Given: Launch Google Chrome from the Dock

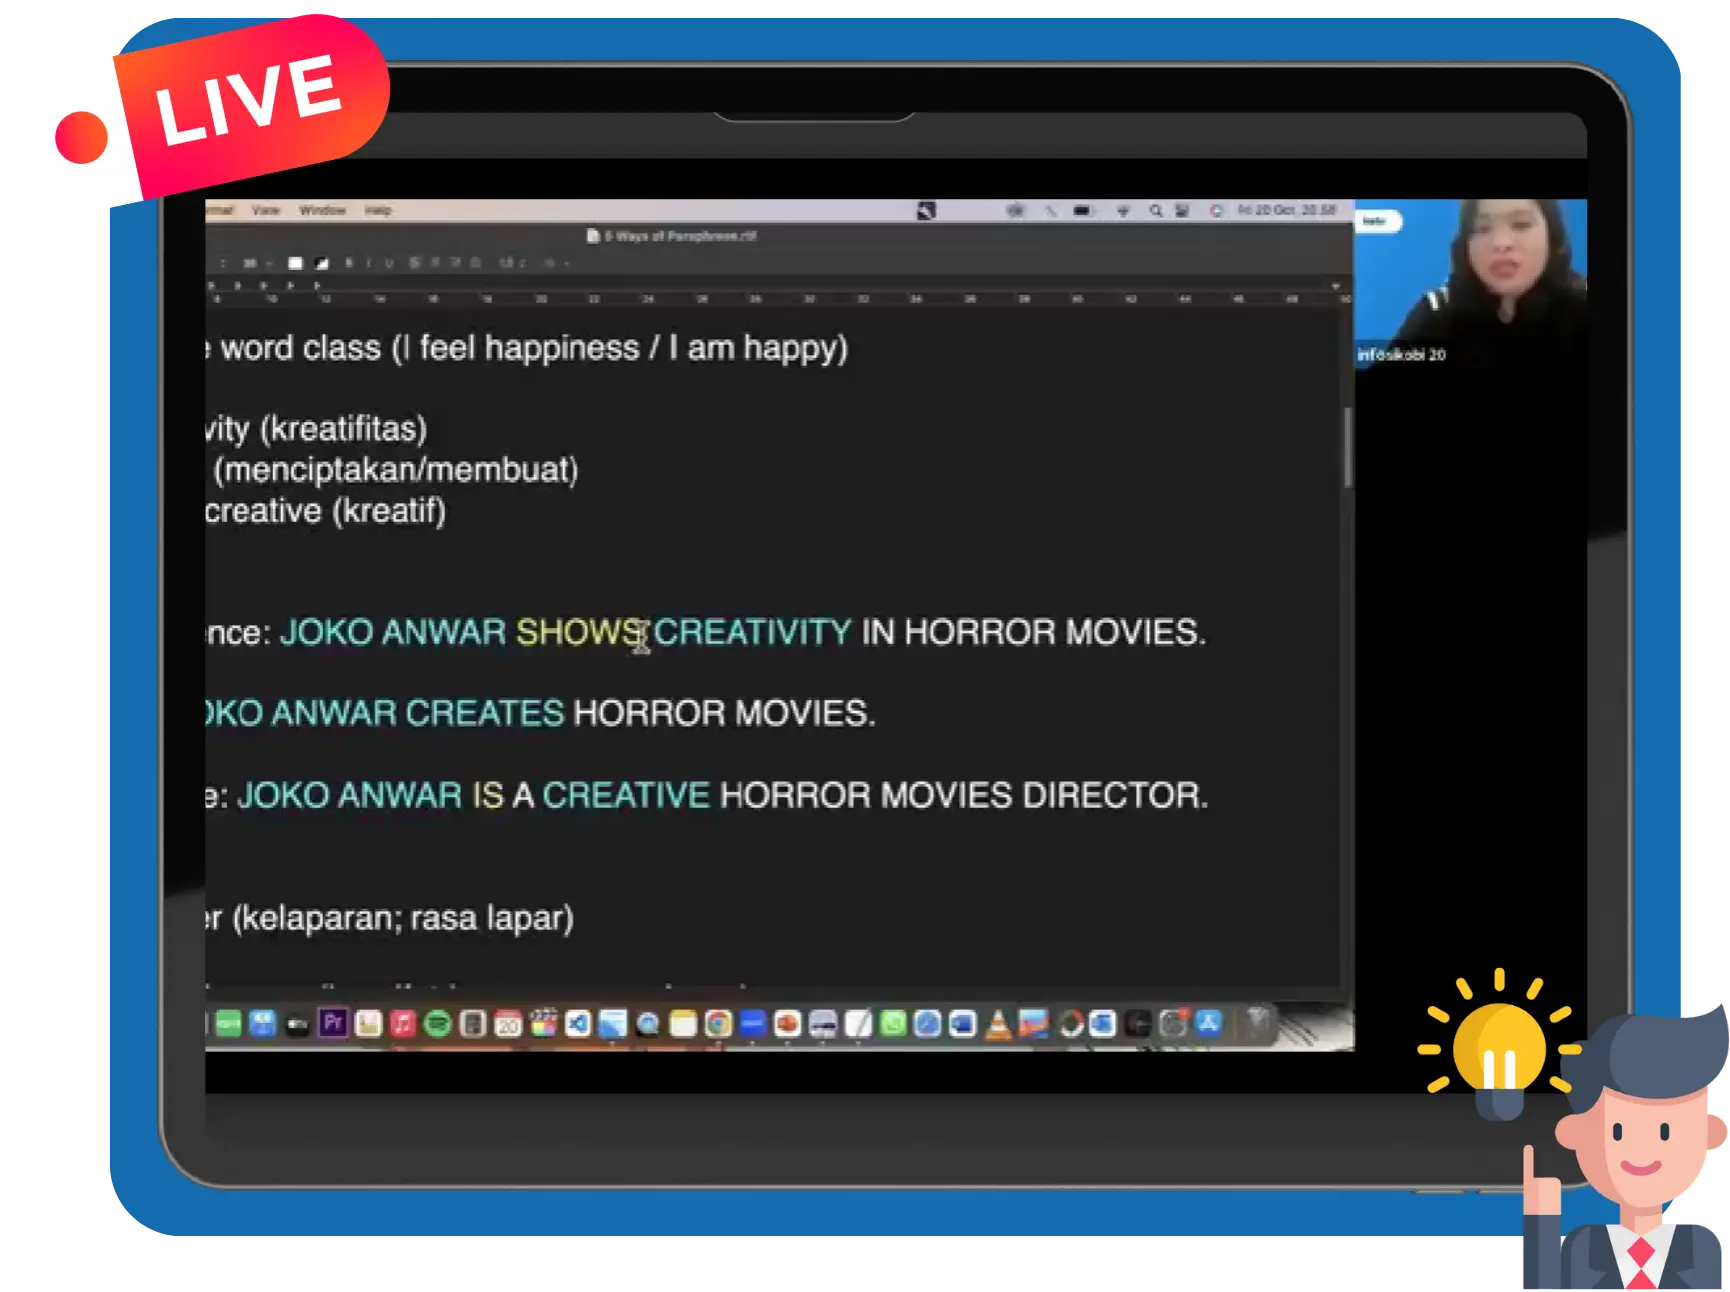Looking at the screenshot, I should pyautogui.click(x=718, y=1024).
